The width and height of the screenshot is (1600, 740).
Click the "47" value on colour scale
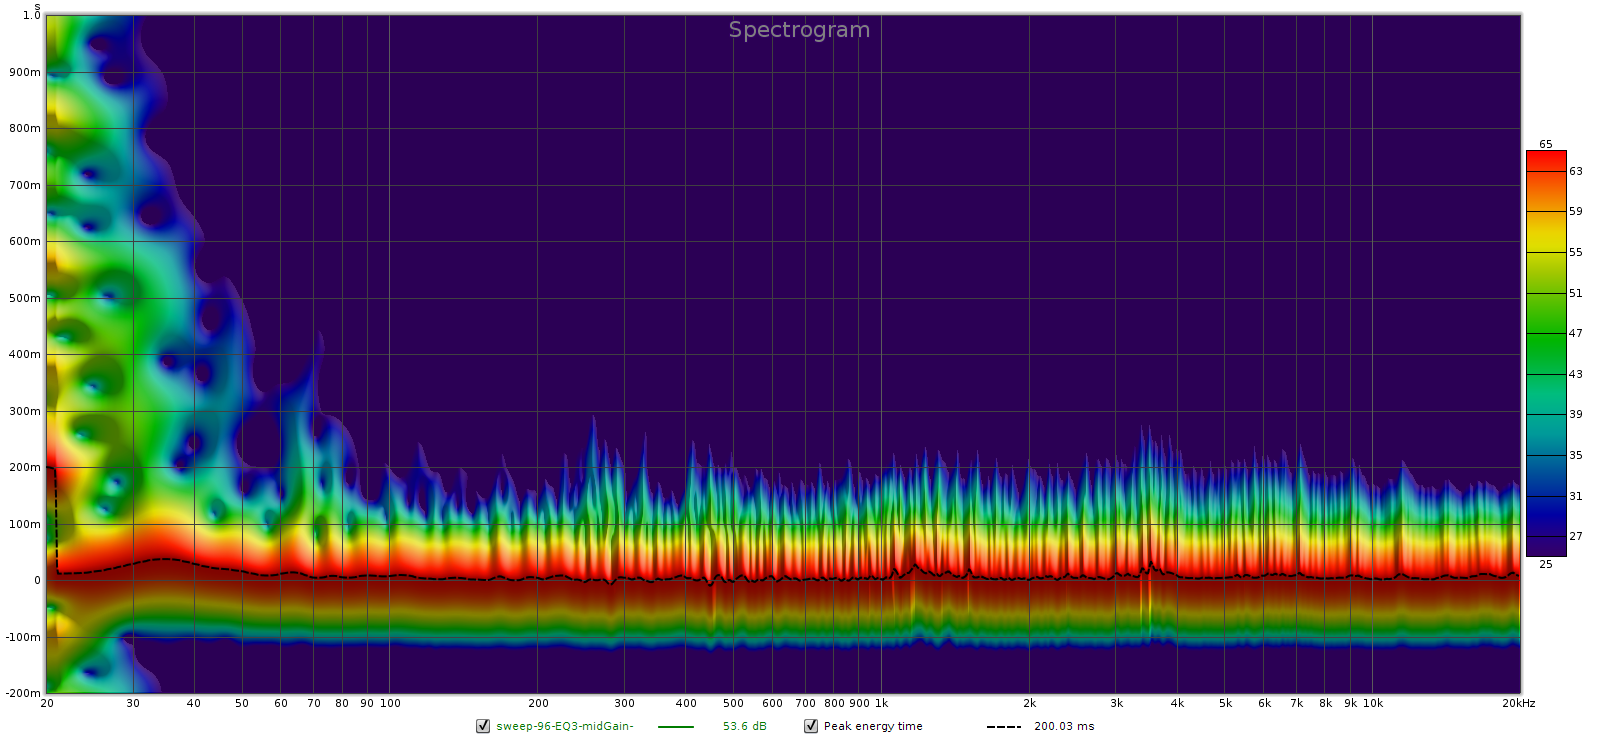point(1576,333)
